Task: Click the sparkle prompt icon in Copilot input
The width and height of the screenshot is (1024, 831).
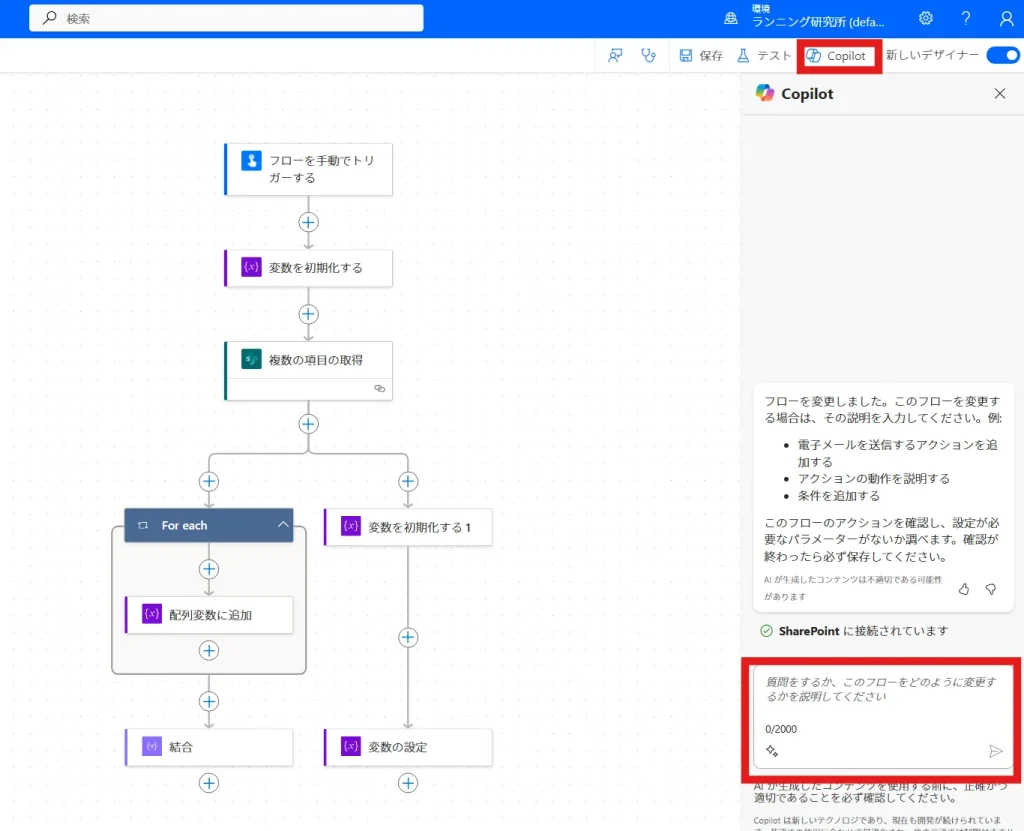Action: (772, 751)
